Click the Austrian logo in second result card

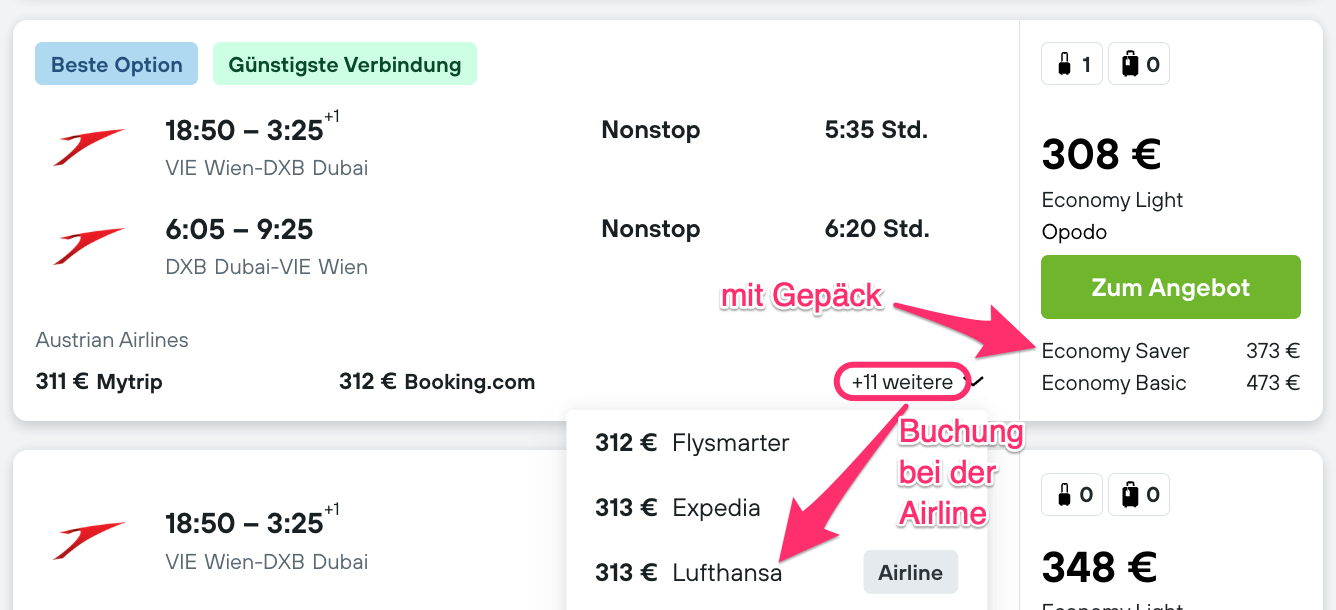tap(89, 540)
